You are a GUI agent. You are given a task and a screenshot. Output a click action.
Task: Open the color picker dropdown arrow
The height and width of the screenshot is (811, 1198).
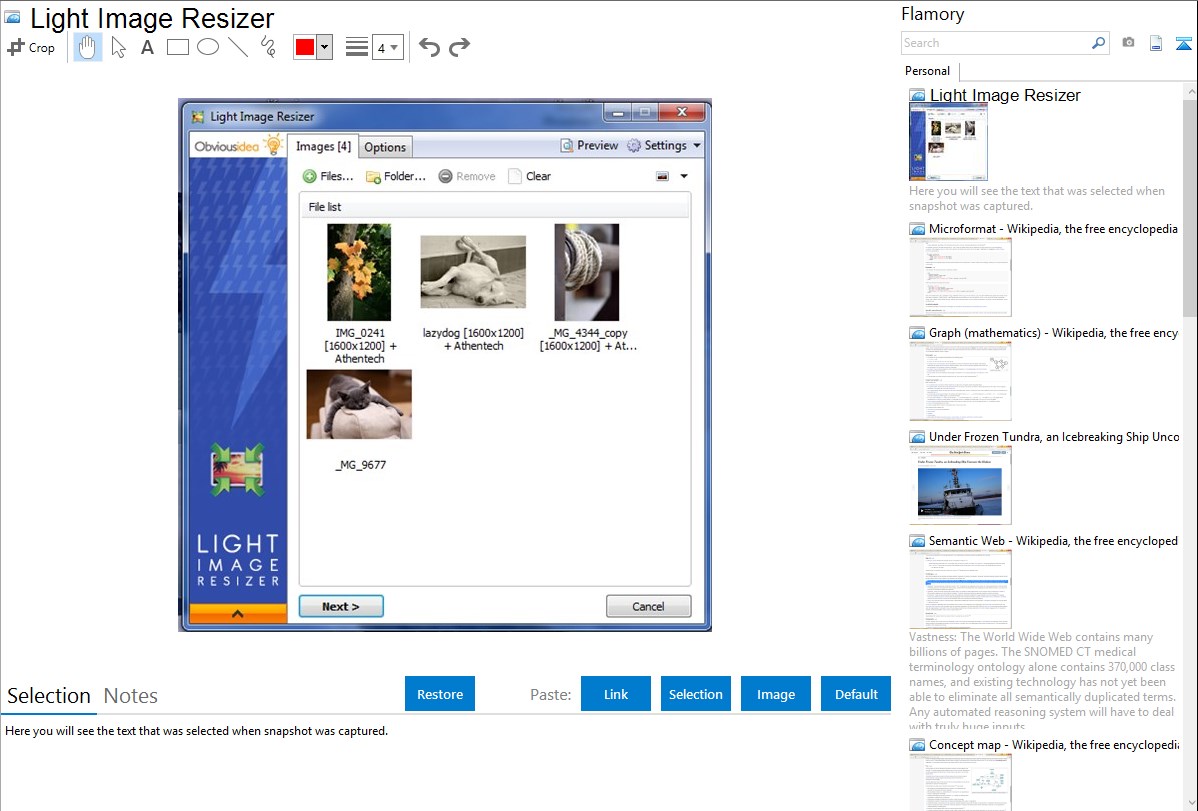(325, 47)
